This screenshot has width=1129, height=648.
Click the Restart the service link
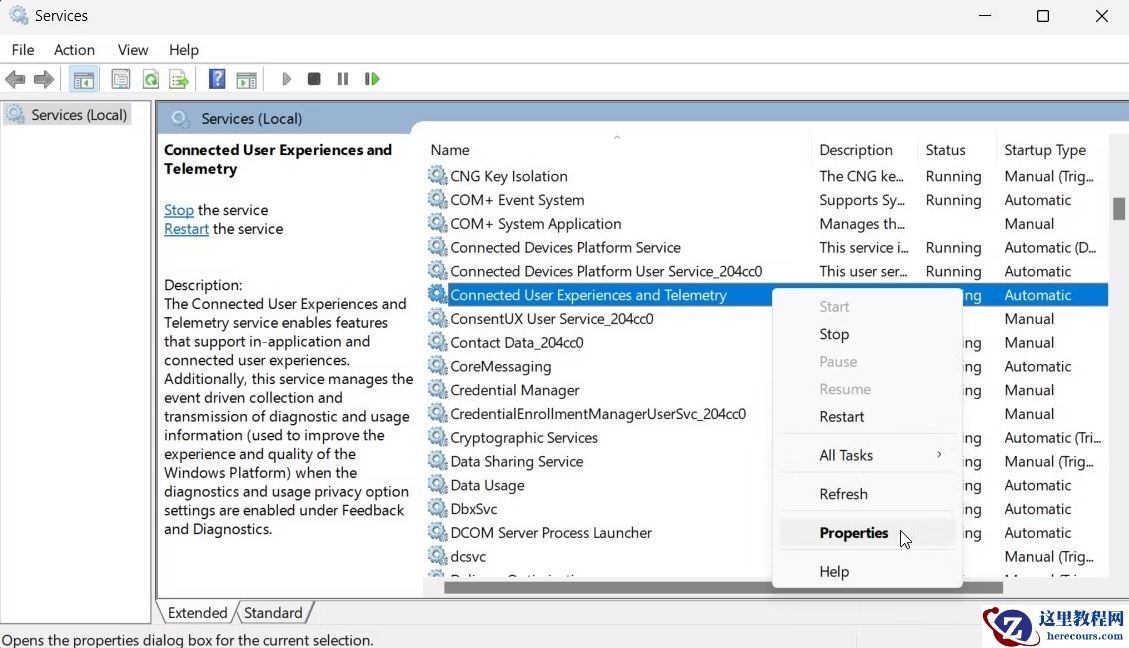click(186, 229)
